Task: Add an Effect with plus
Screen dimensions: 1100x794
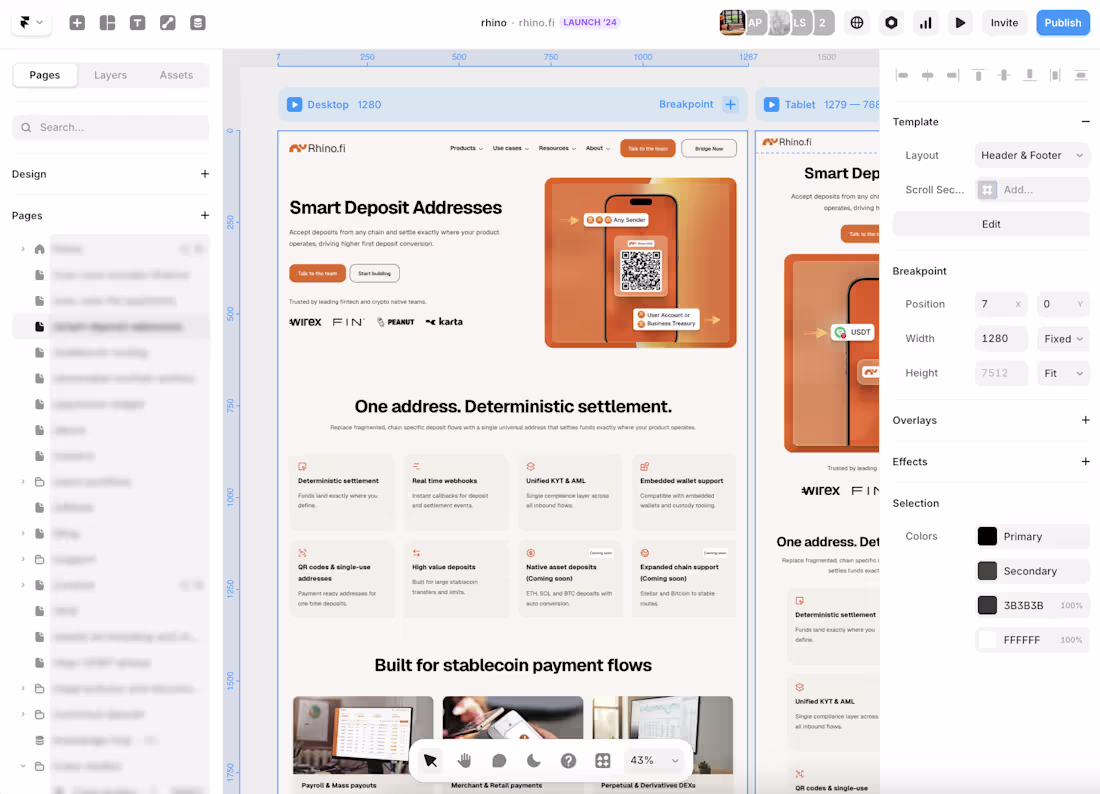Action: point(1085,462)
